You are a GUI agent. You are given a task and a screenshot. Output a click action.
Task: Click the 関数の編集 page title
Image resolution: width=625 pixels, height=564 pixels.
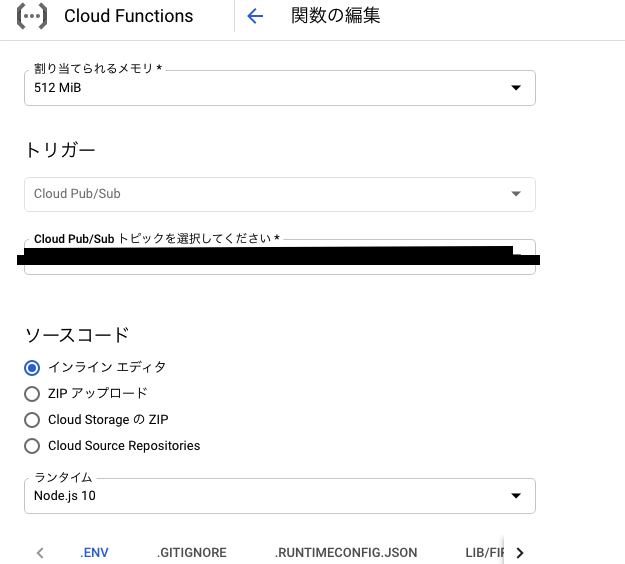tap(336, 16)
